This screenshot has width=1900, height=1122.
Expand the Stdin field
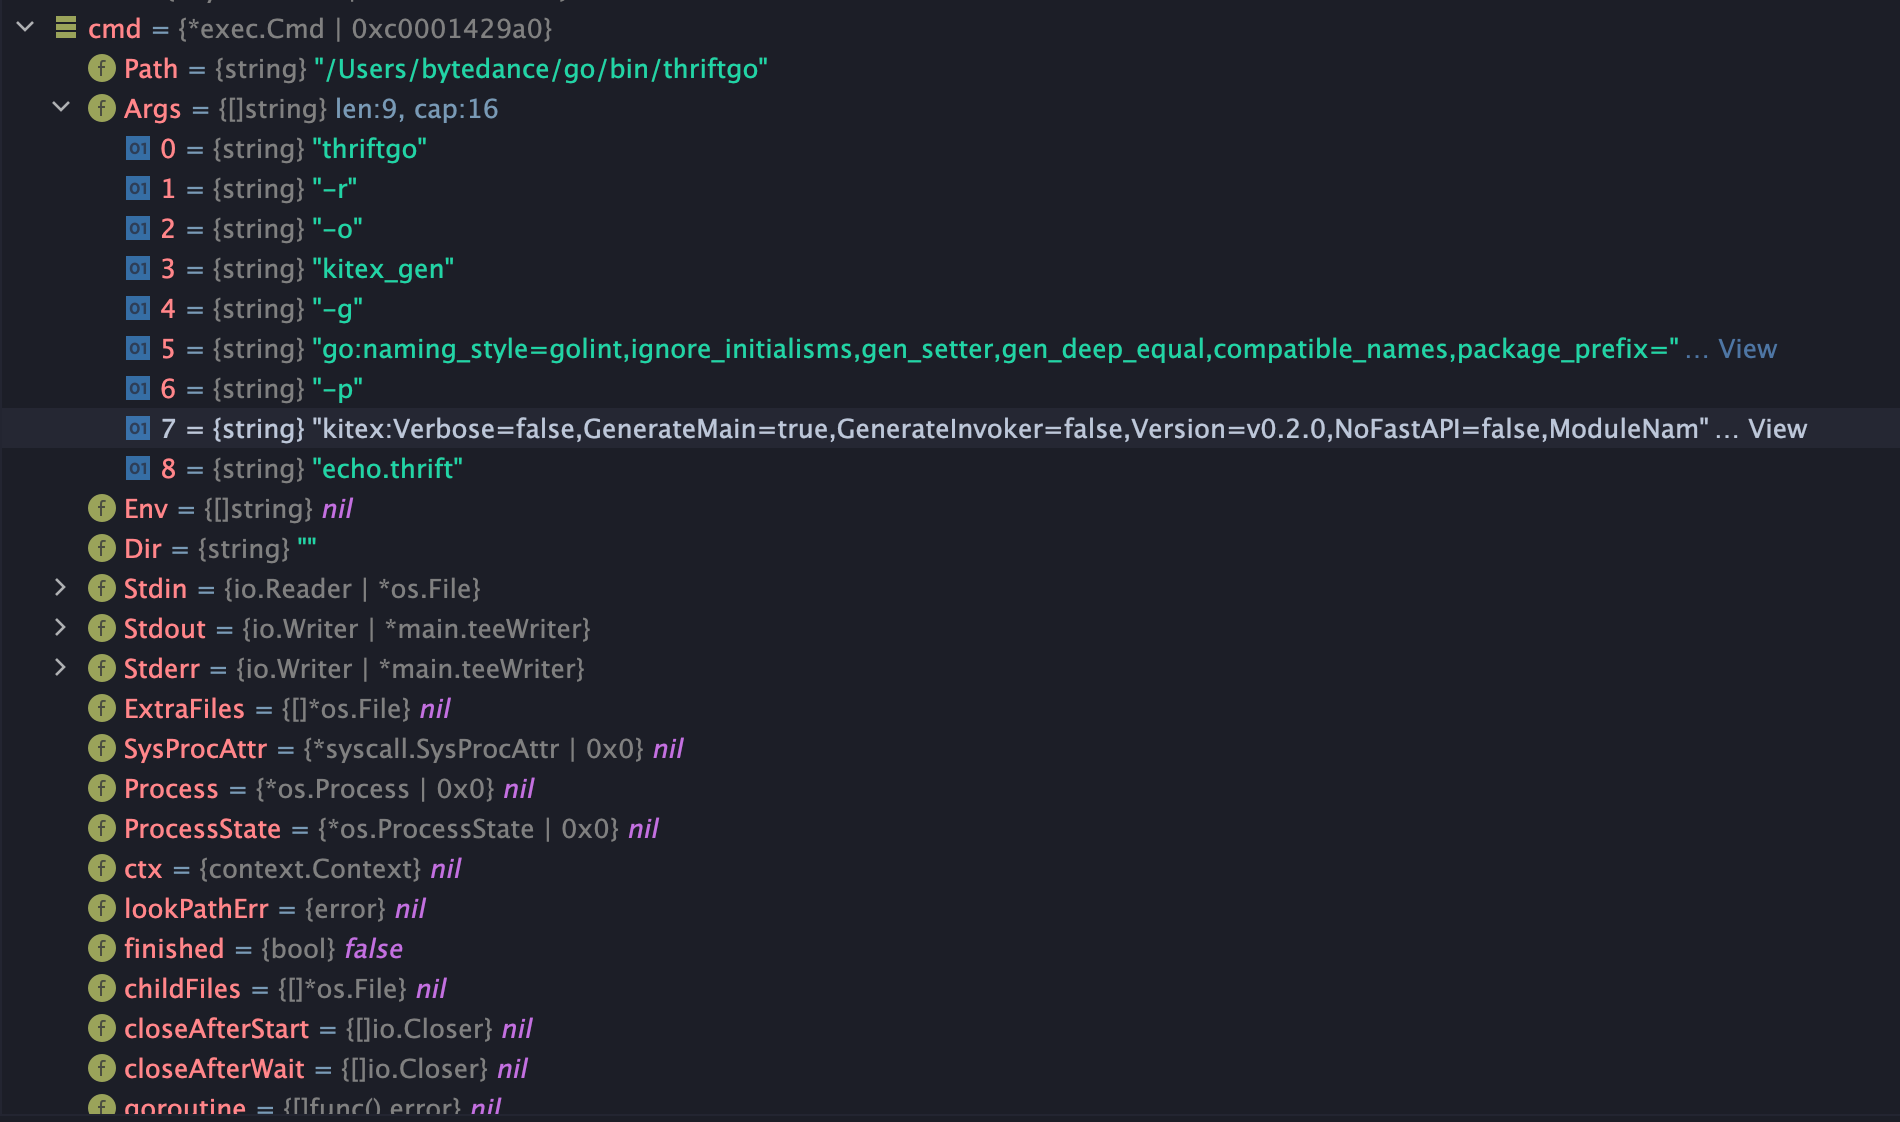(x=61, y=589)
